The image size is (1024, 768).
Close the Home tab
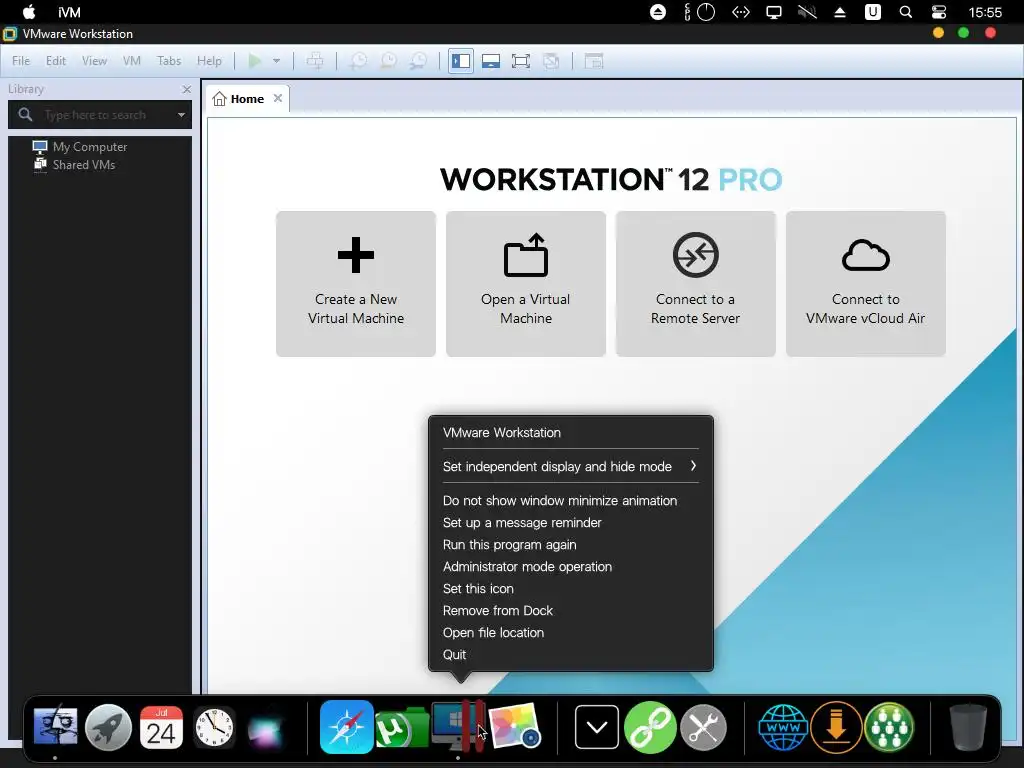pos(278,98)
